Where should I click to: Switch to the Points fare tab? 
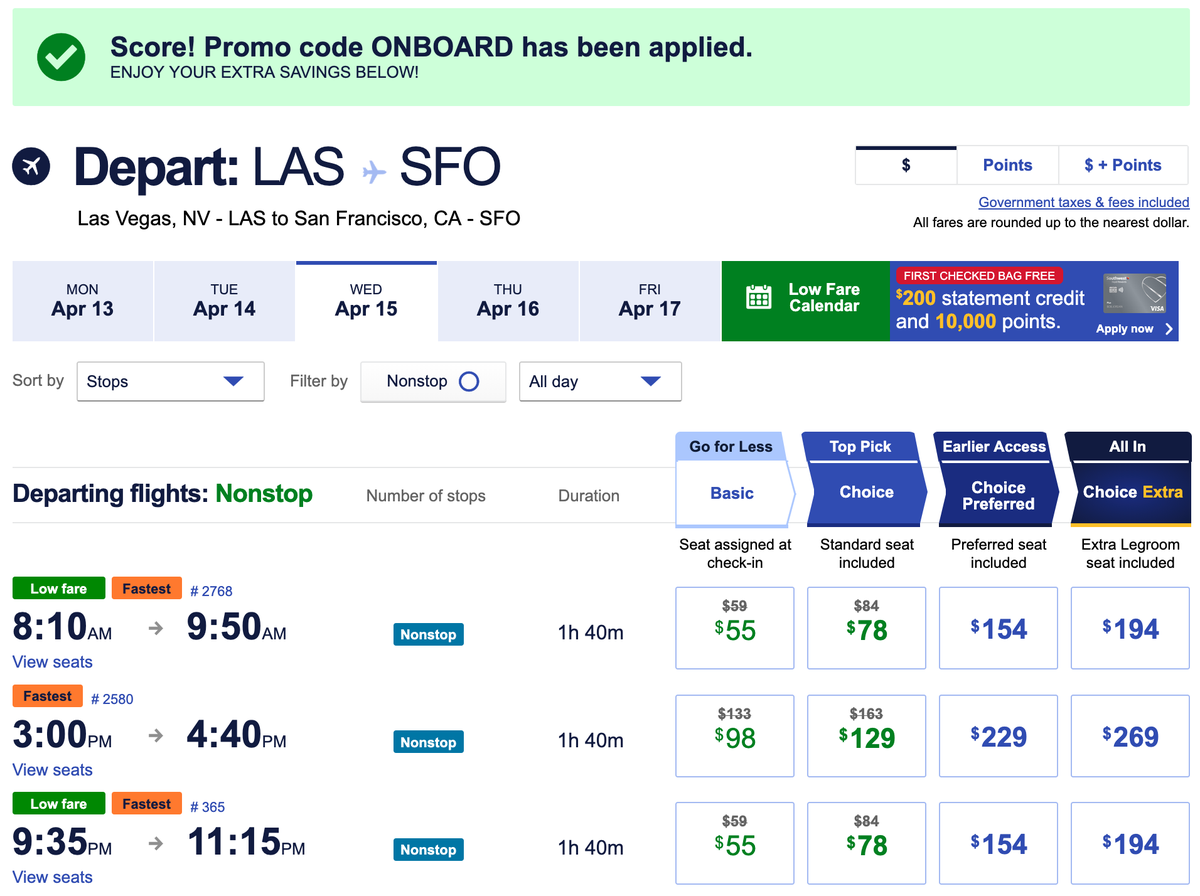point(1007,164)
